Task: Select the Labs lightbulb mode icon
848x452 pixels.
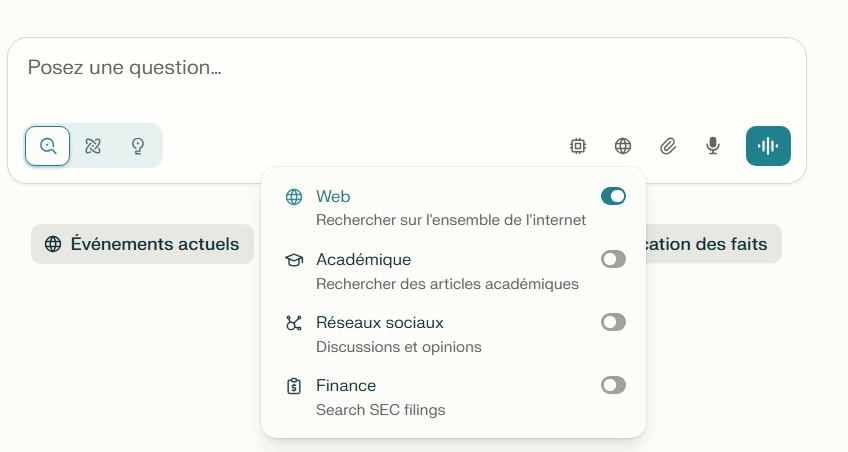Action: pos(138,146)
